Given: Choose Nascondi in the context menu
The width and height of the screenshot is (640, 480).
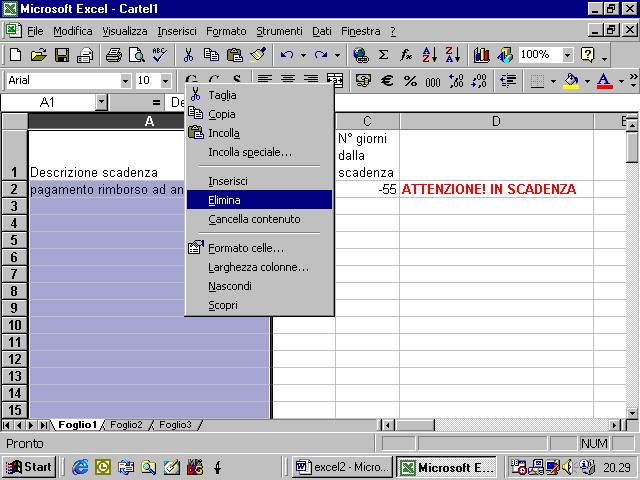Looking at the screenshot, I should tap(259, 286).
